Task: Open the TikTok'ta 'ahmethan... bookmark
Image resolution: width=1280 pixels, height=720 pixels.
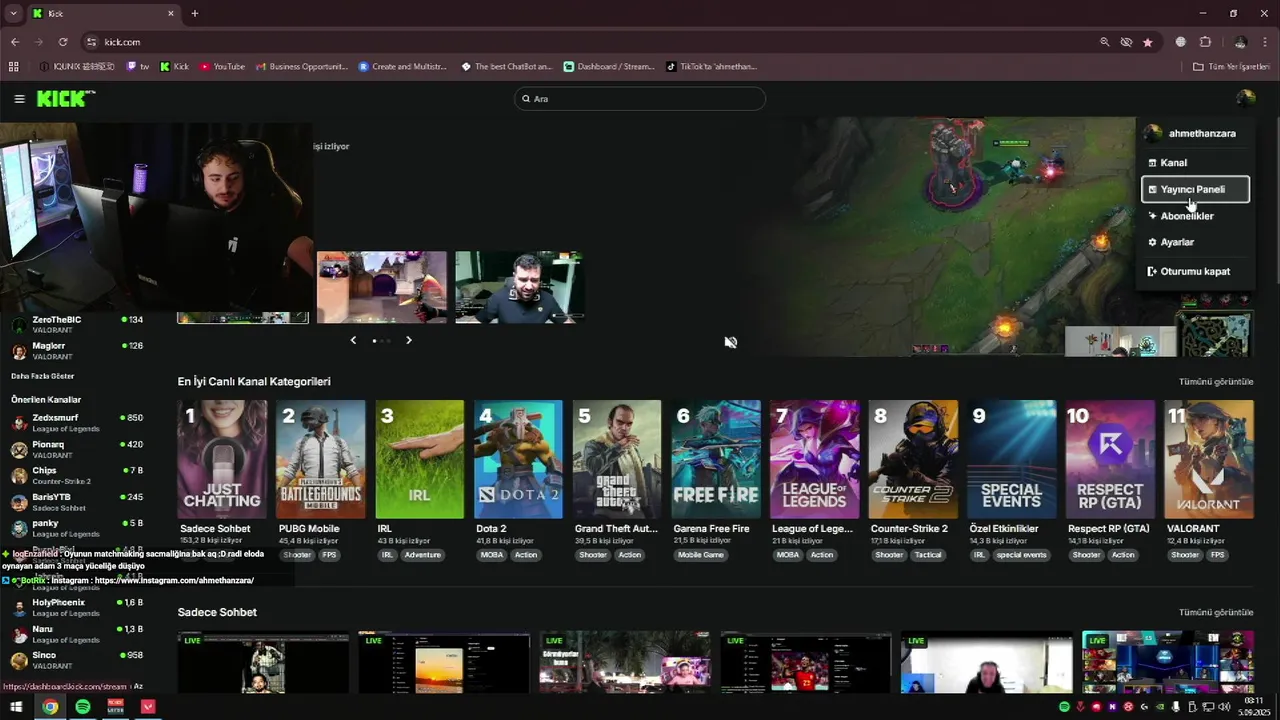Action: (711, 67)
